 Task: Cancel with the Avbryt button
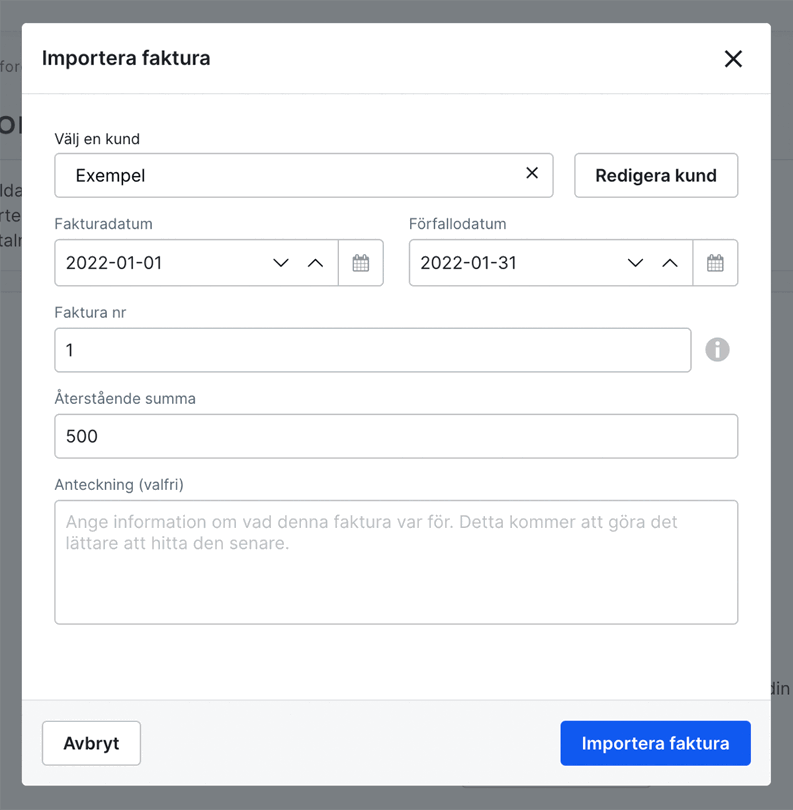tap(91, 743)
